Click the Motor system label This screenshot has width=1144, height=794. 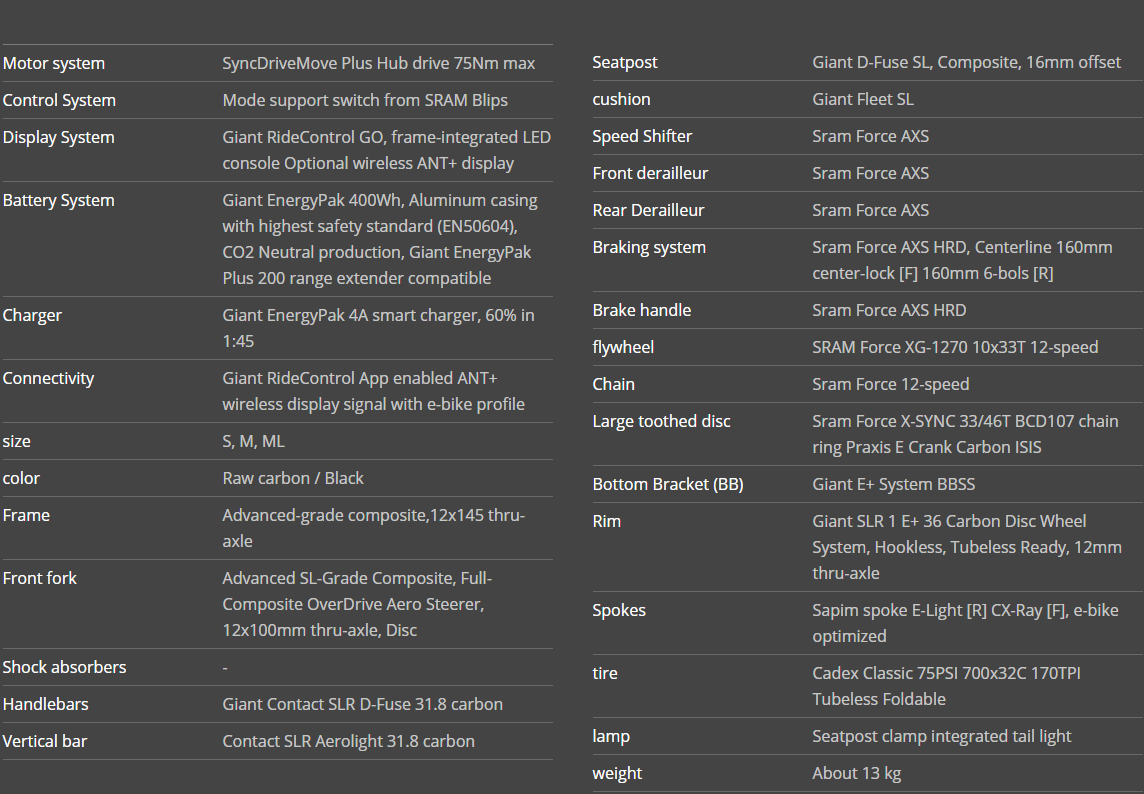tap(54, 64)
